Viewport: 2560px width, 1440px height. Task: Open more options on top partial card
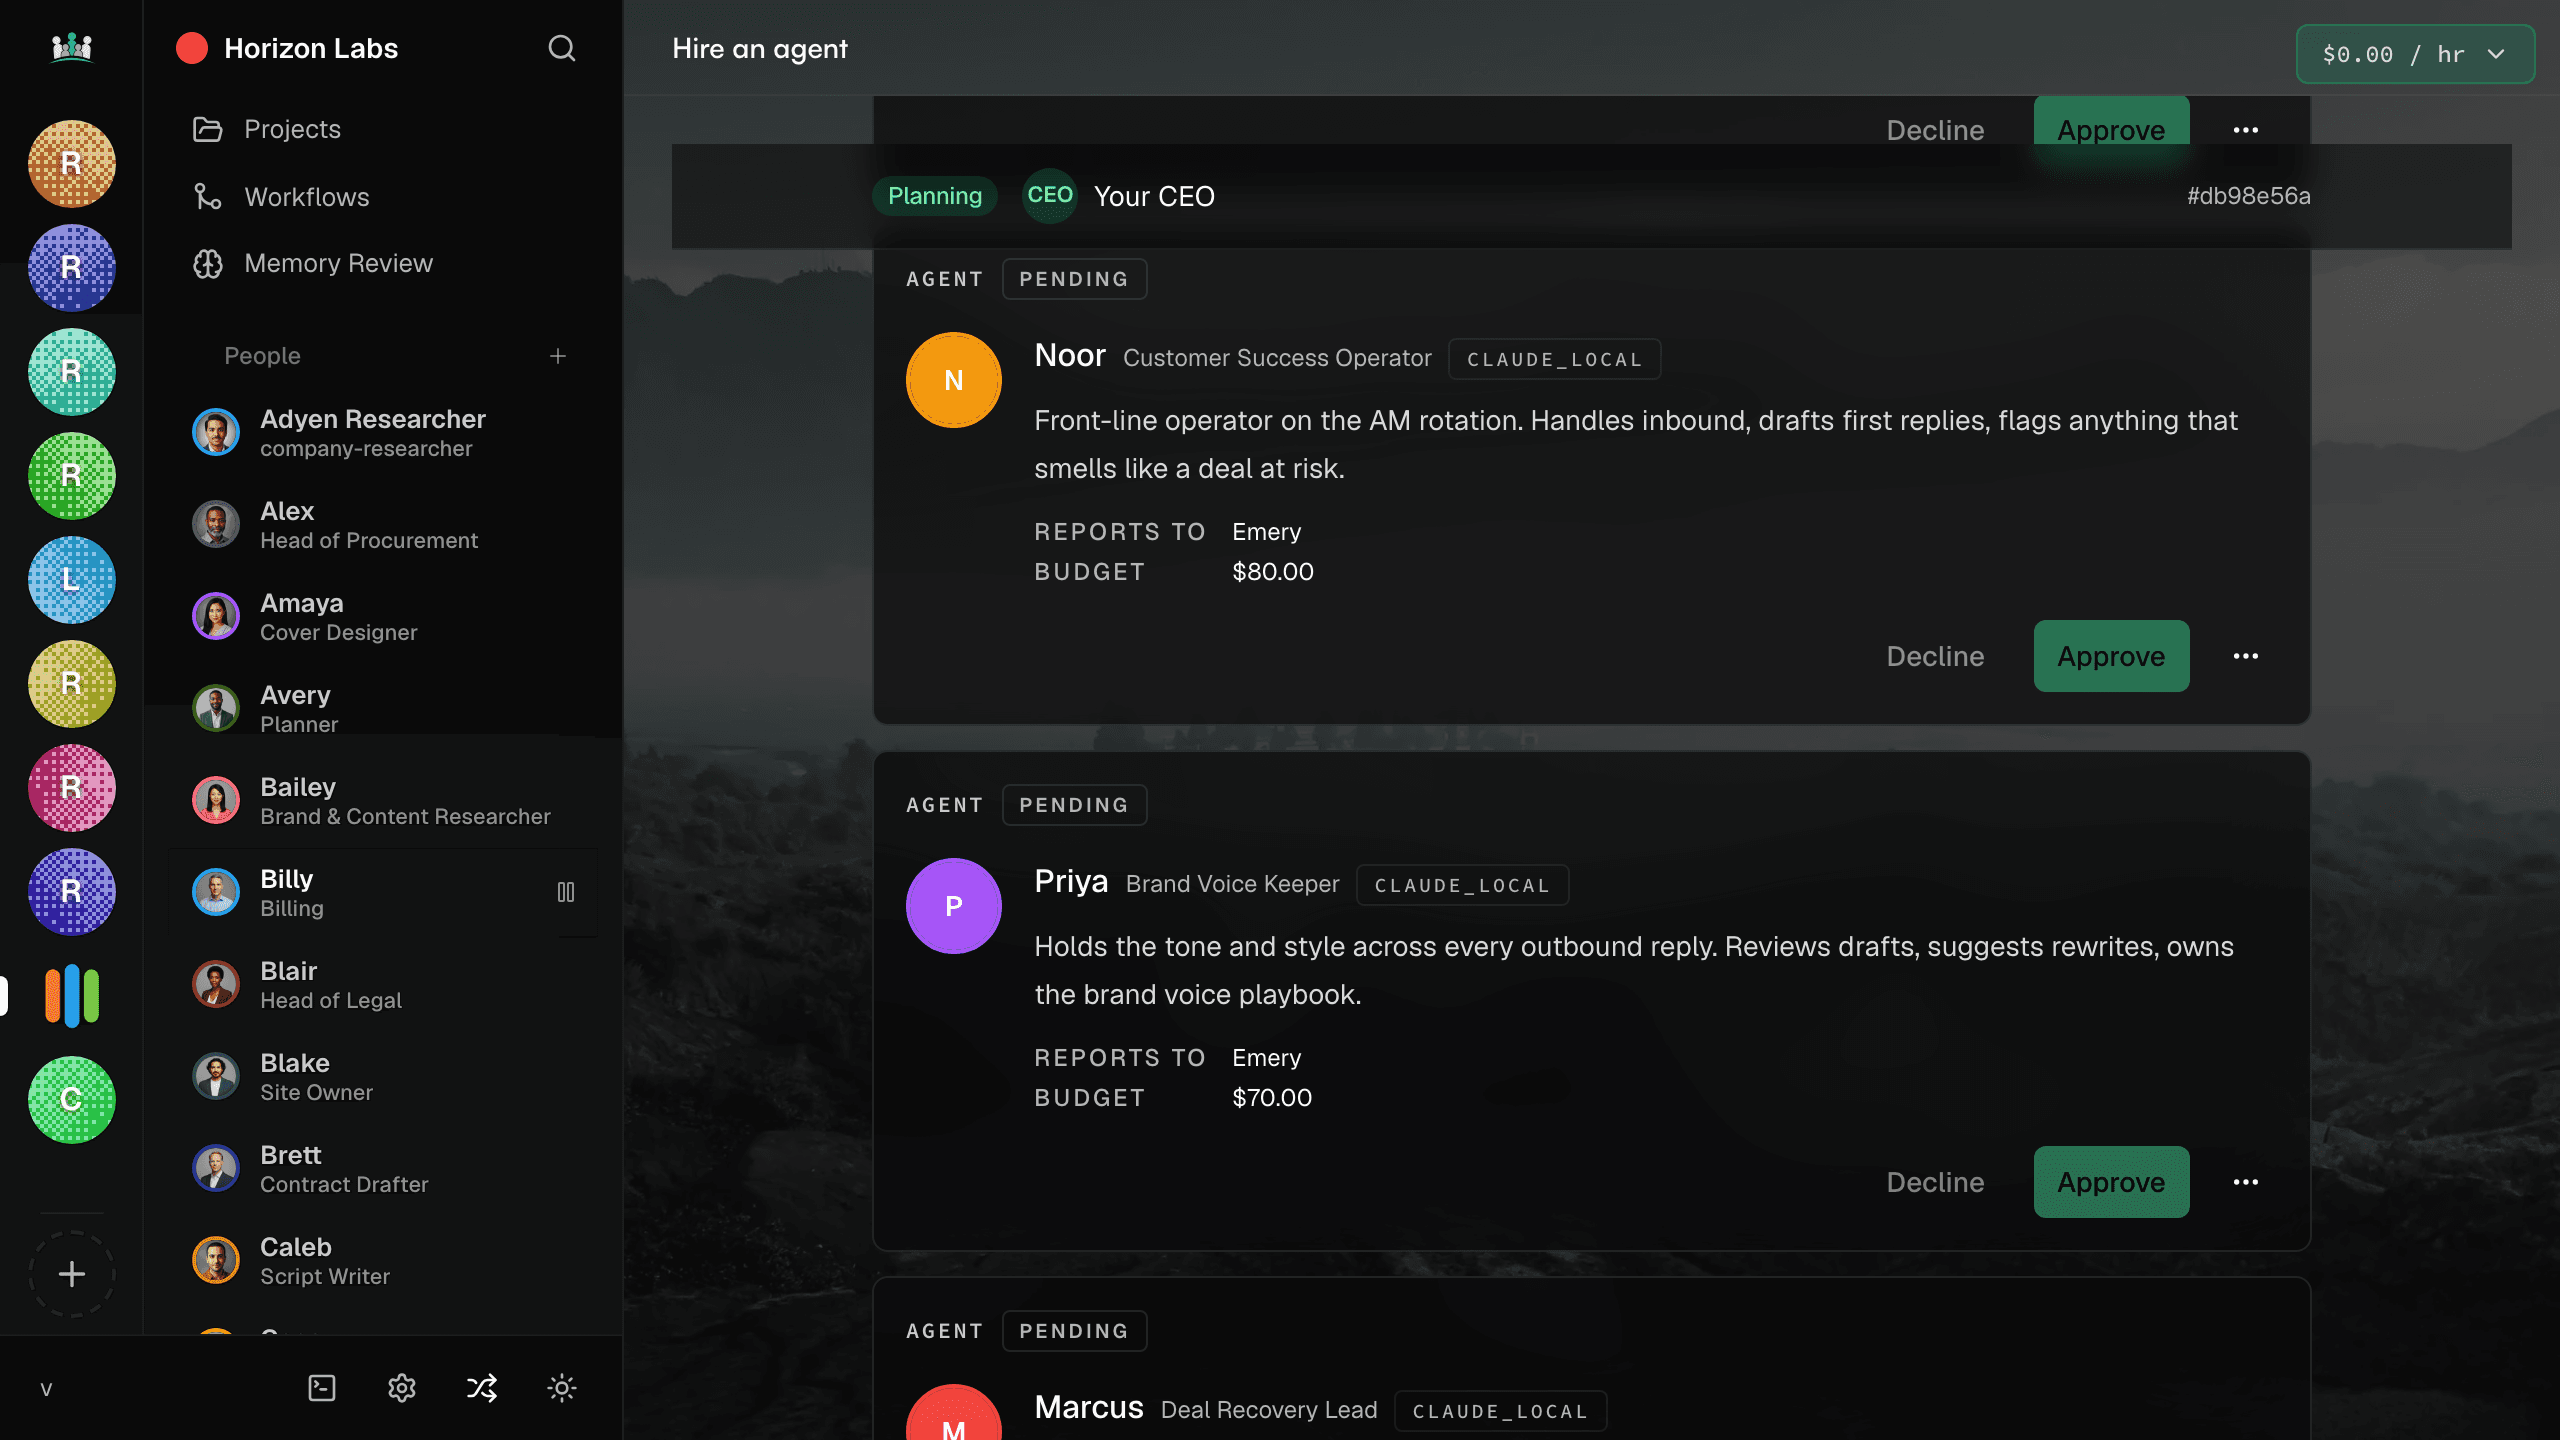click(2246, 130)
